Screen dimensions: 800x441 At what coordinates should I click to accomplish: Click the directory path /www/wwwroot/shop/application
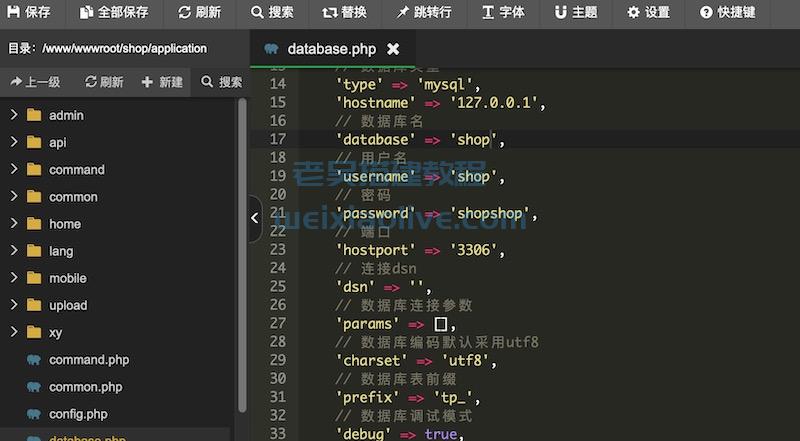coord(124,48)
